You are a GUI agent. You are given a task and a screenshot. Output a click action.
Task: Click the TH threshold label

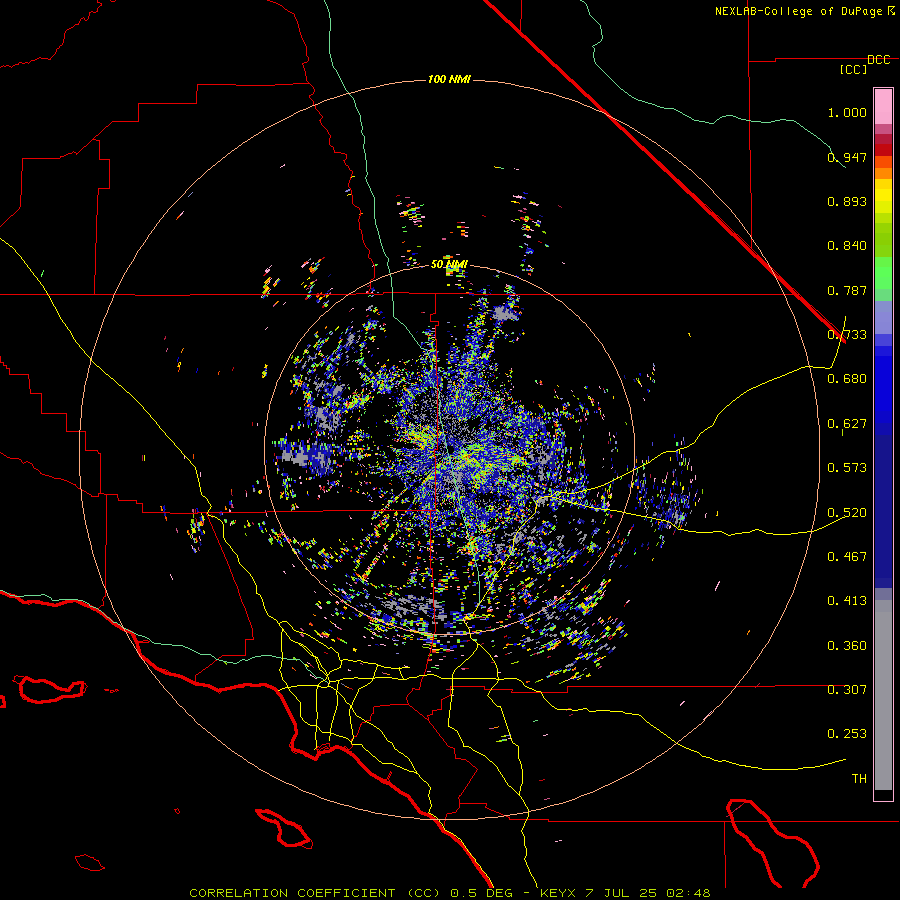859,779
